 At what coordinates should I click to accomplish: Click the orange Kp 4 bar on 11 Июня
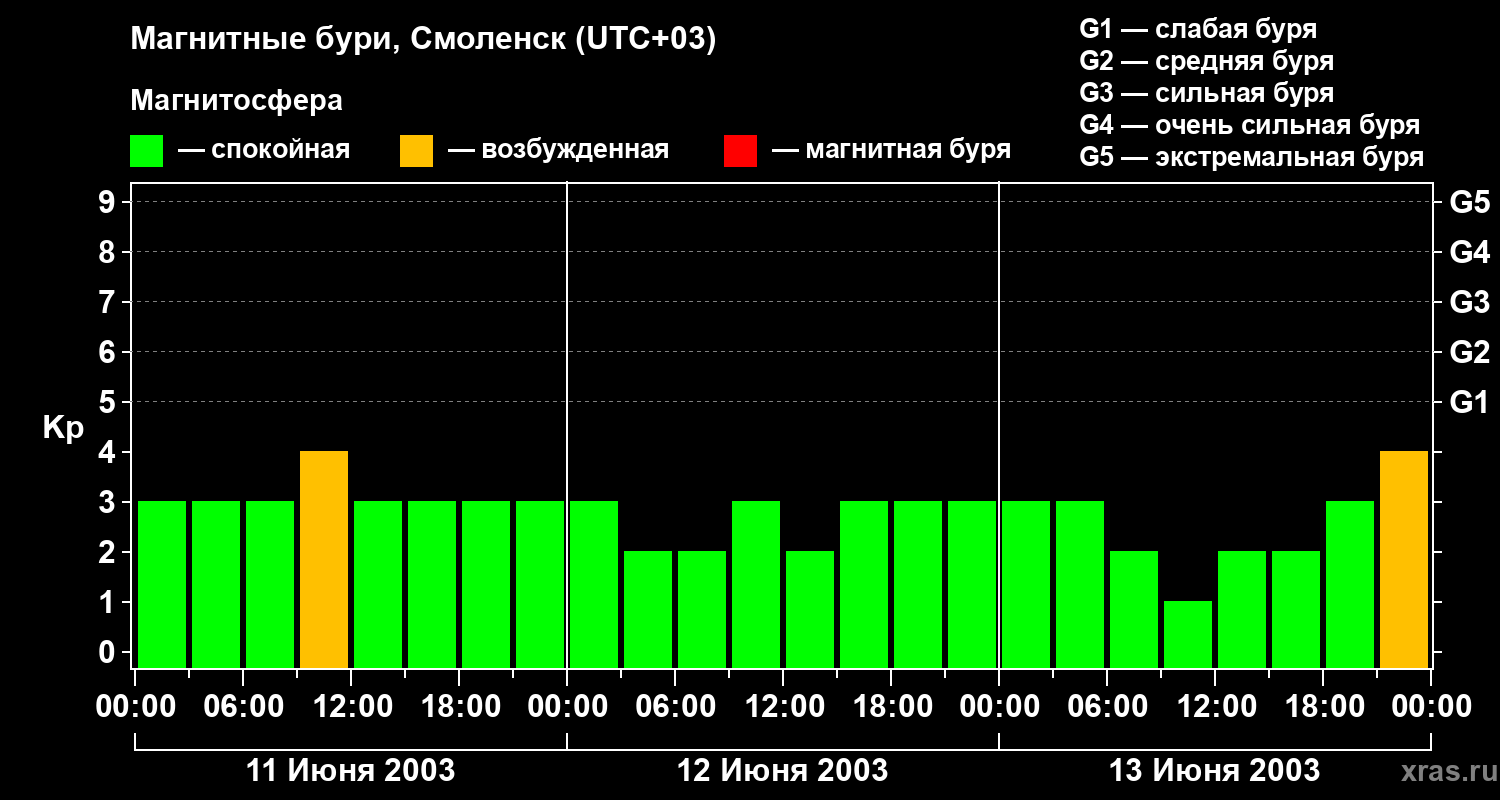click(x=324, y=560)
